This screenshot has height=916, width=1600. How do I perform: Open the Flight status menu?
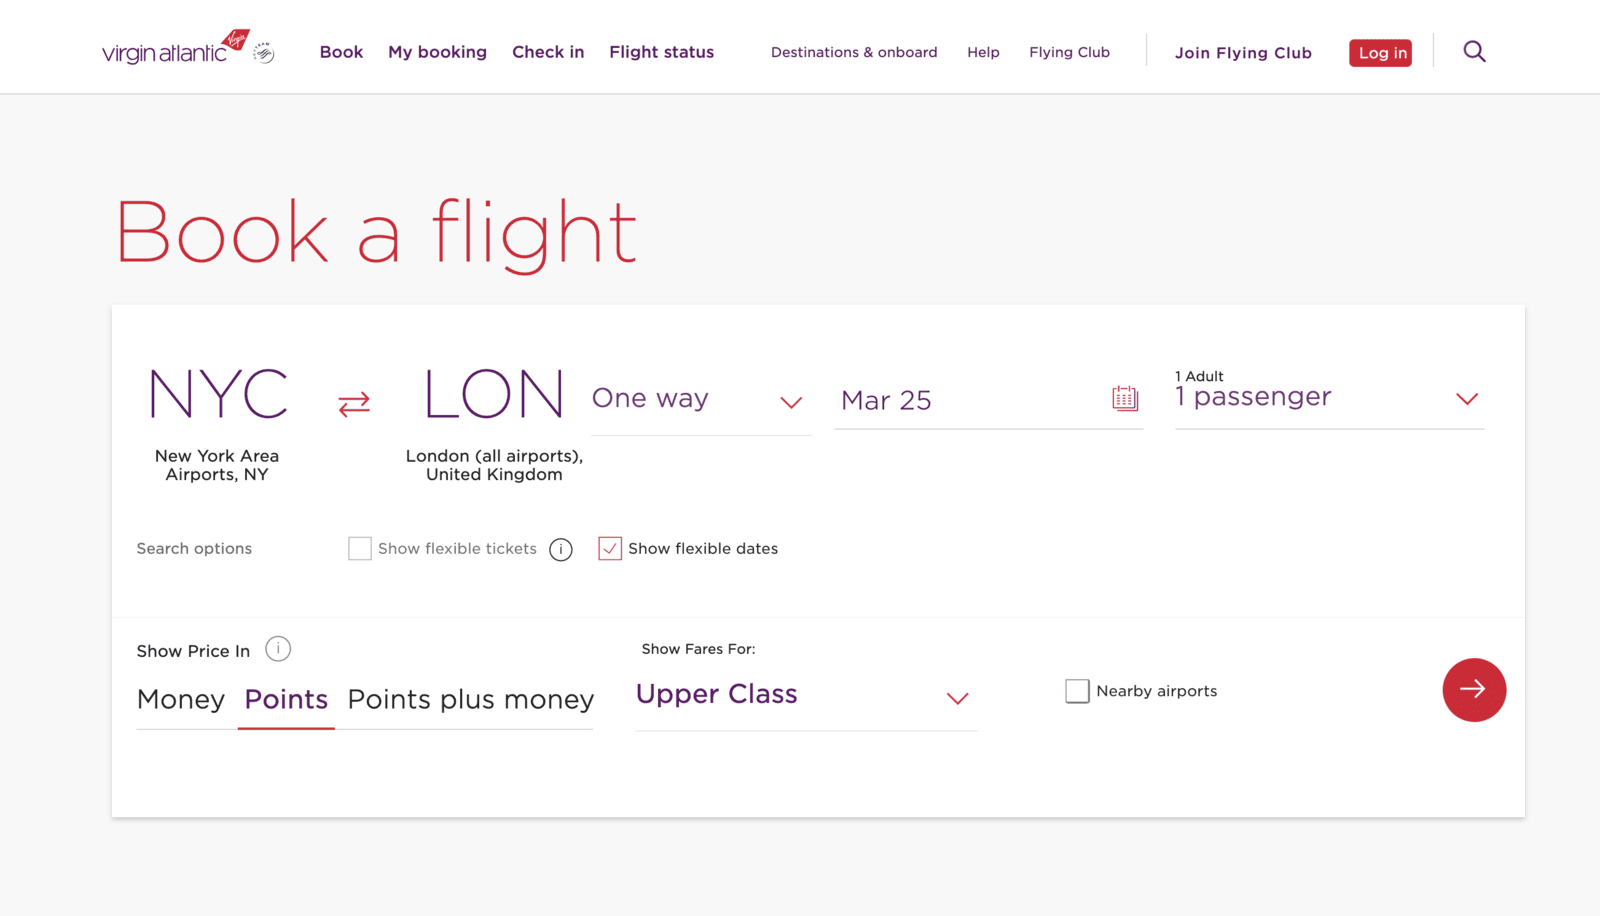click(x=661, y=52)
